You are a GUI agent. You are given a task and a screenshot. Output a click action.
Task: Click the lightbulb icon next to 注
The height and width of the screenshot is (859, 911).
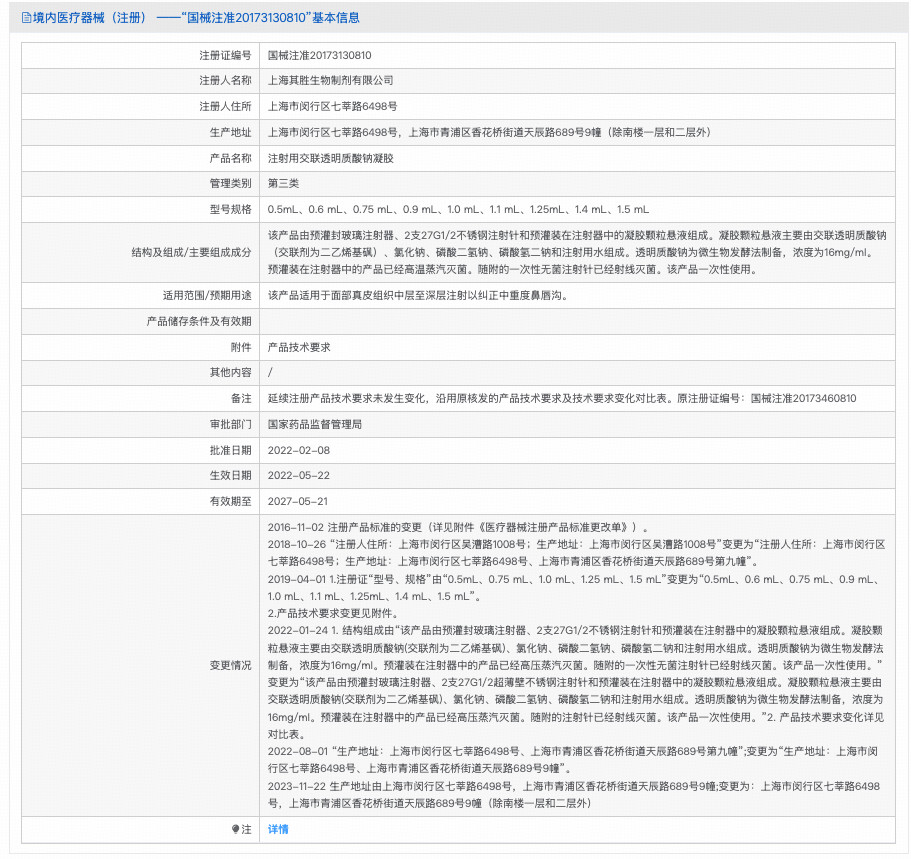tap(236, 830)
